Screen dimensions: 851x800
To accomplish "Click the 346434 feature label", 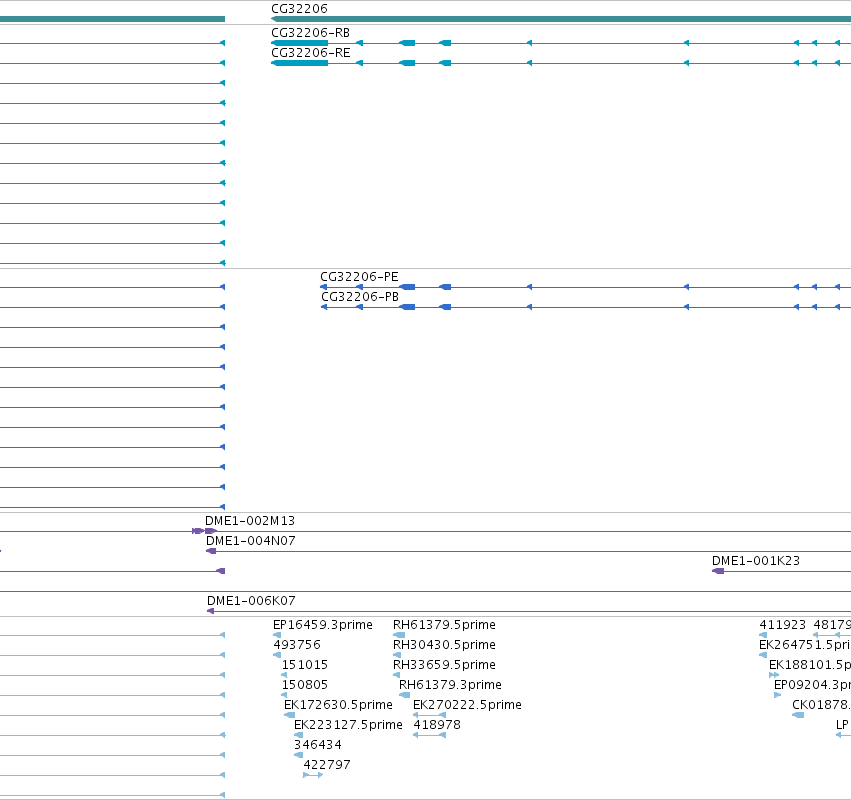I will [x=317, y=745].
